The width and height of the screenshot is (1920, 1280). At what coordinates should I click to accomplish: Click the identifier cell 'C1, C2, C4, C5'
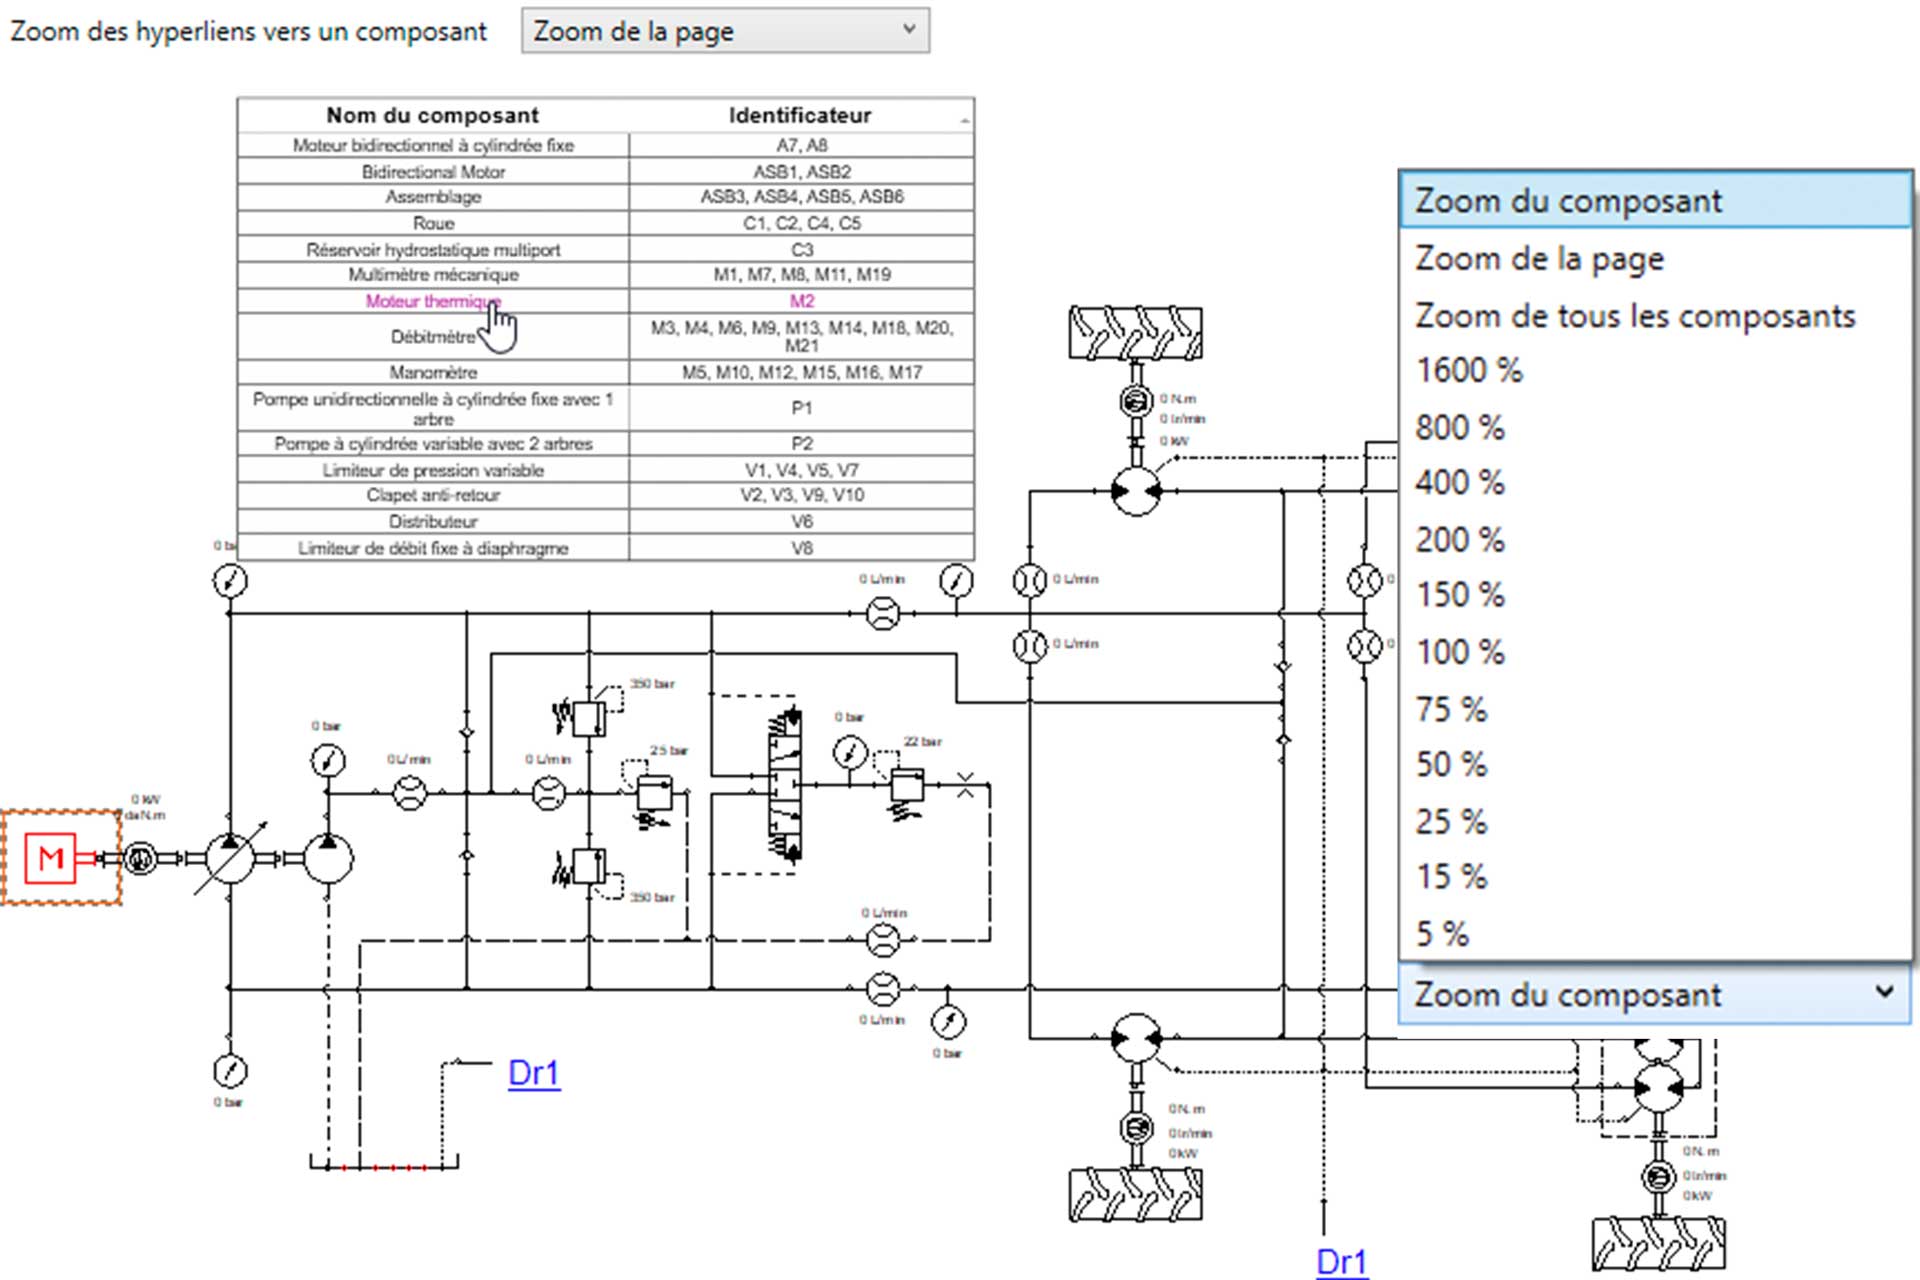802,223
